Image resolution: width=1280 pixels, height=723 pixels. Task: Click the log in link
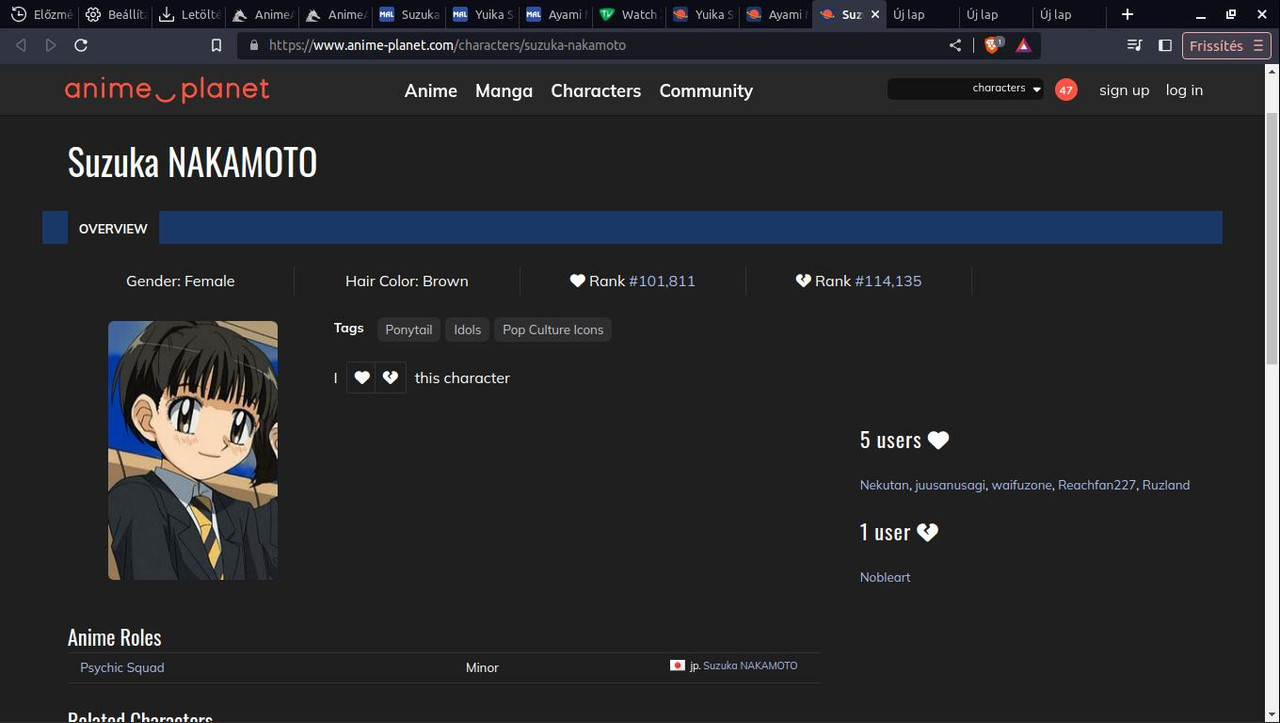[1184, 90]
